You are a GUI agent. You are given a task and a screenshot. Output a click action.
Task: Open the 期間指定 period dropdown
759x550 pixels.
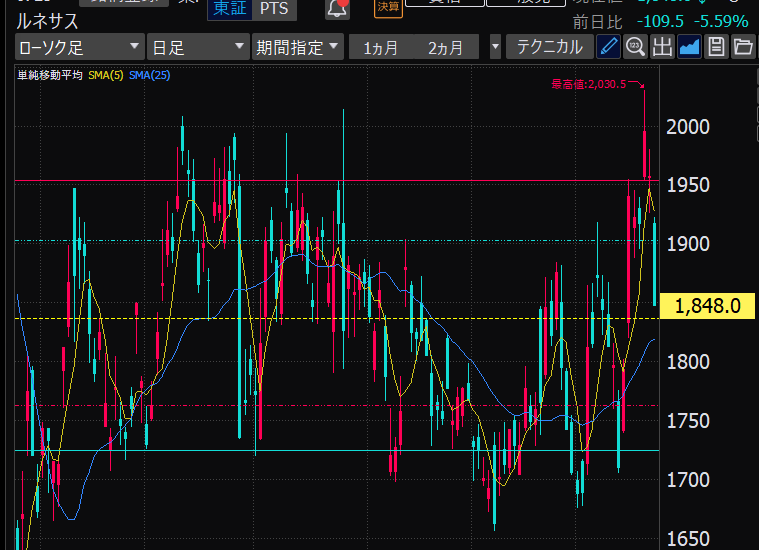click(298, 47)
